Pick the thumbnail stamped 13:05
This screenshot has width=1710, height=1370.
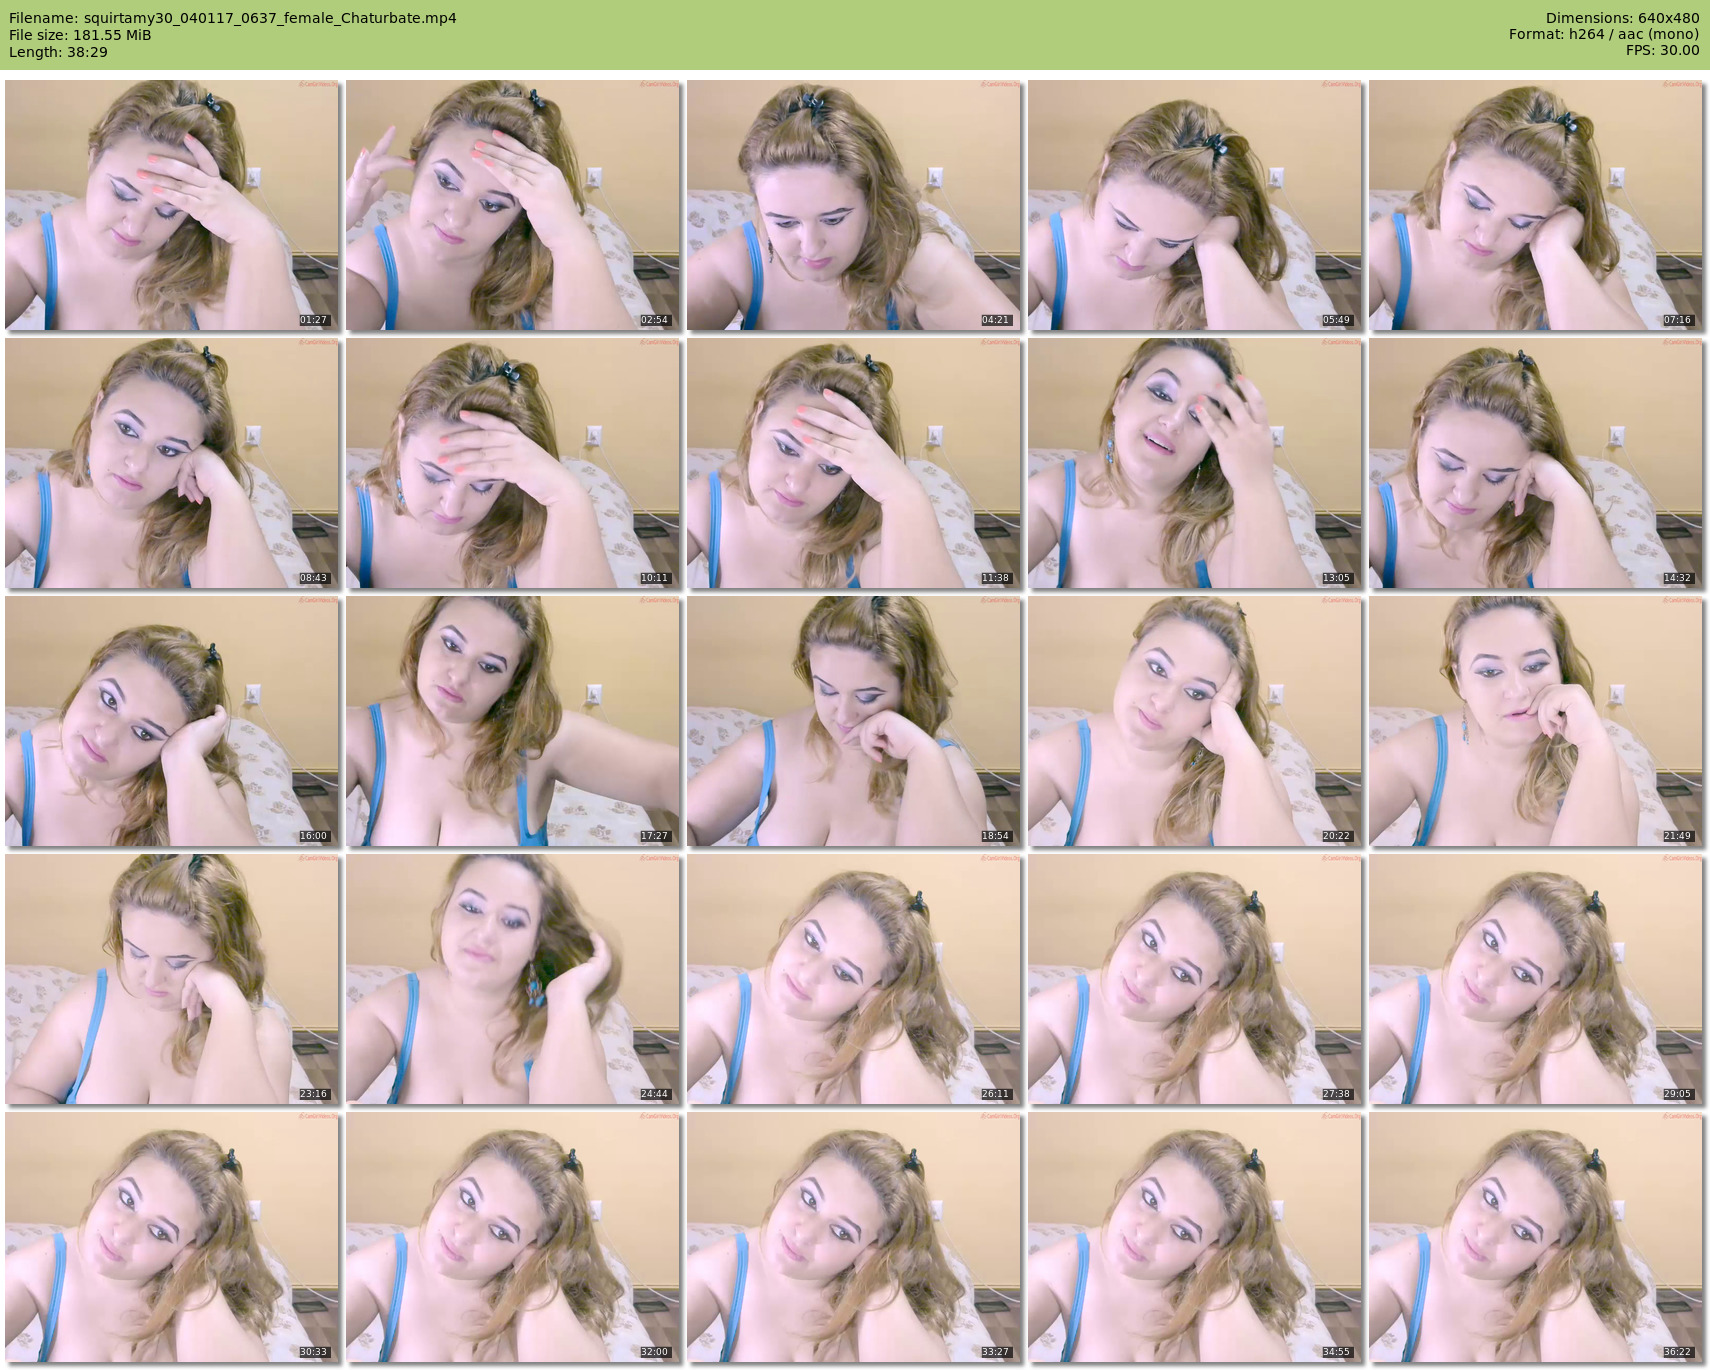point(1195,463)
